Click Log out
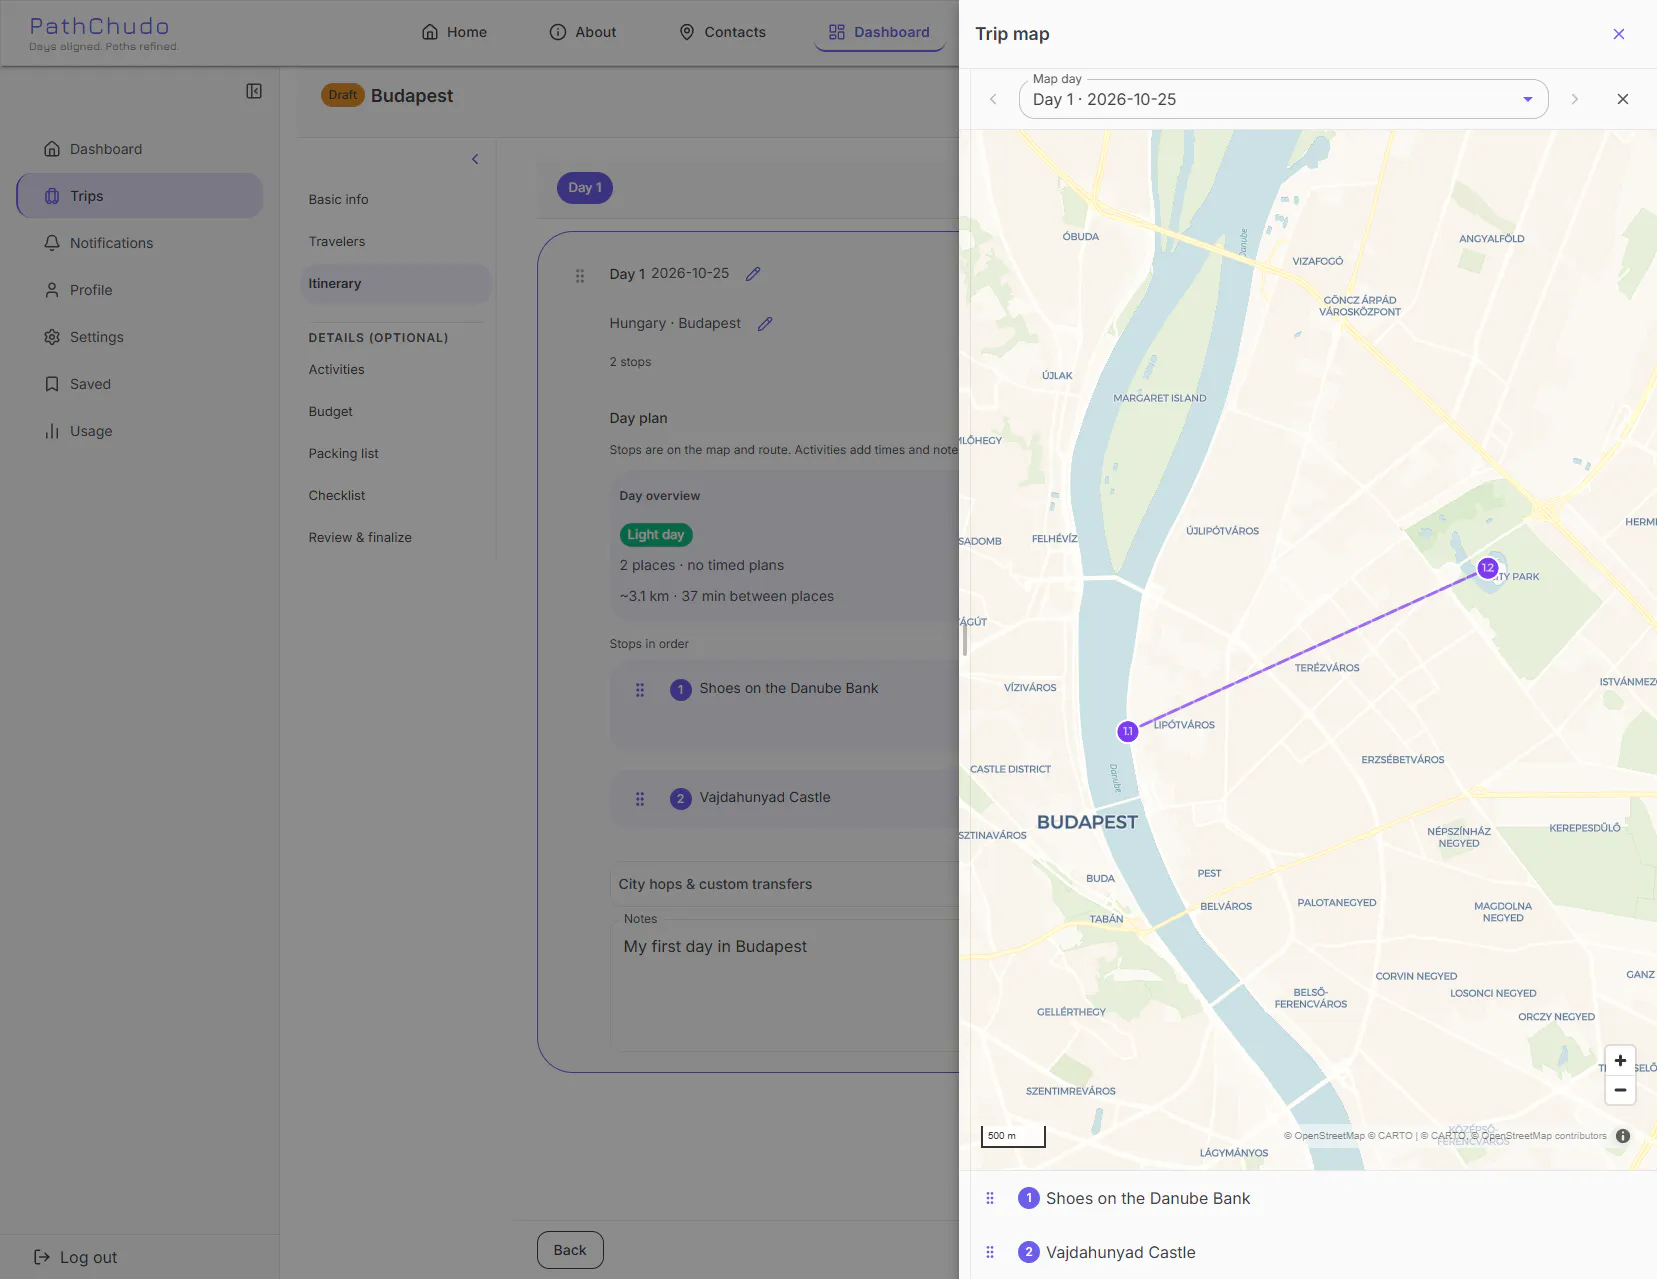This screenshot has height=1279, width=1657. 76,1257
